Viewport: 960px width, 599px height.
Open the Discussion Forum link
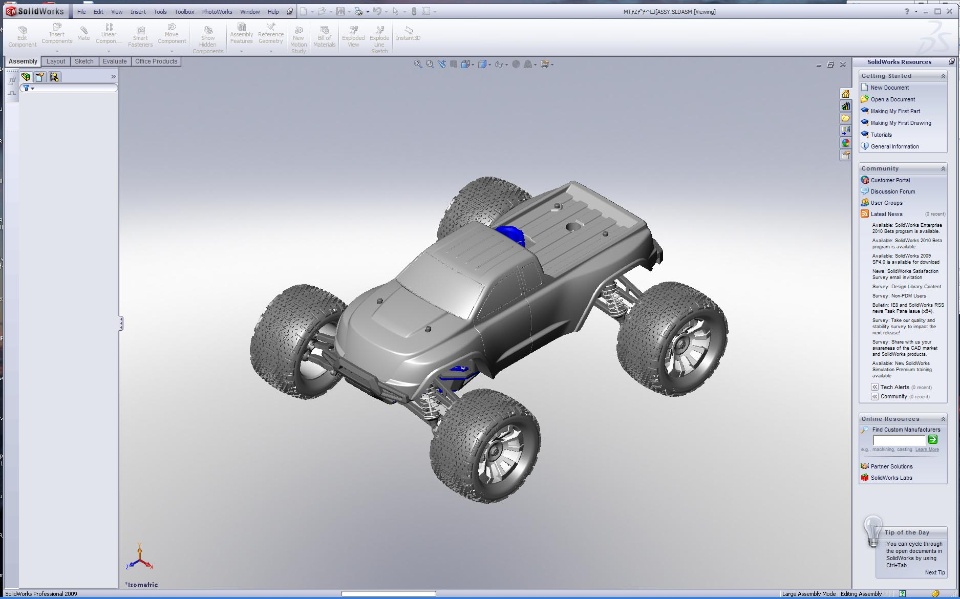[x=893, y=192]
